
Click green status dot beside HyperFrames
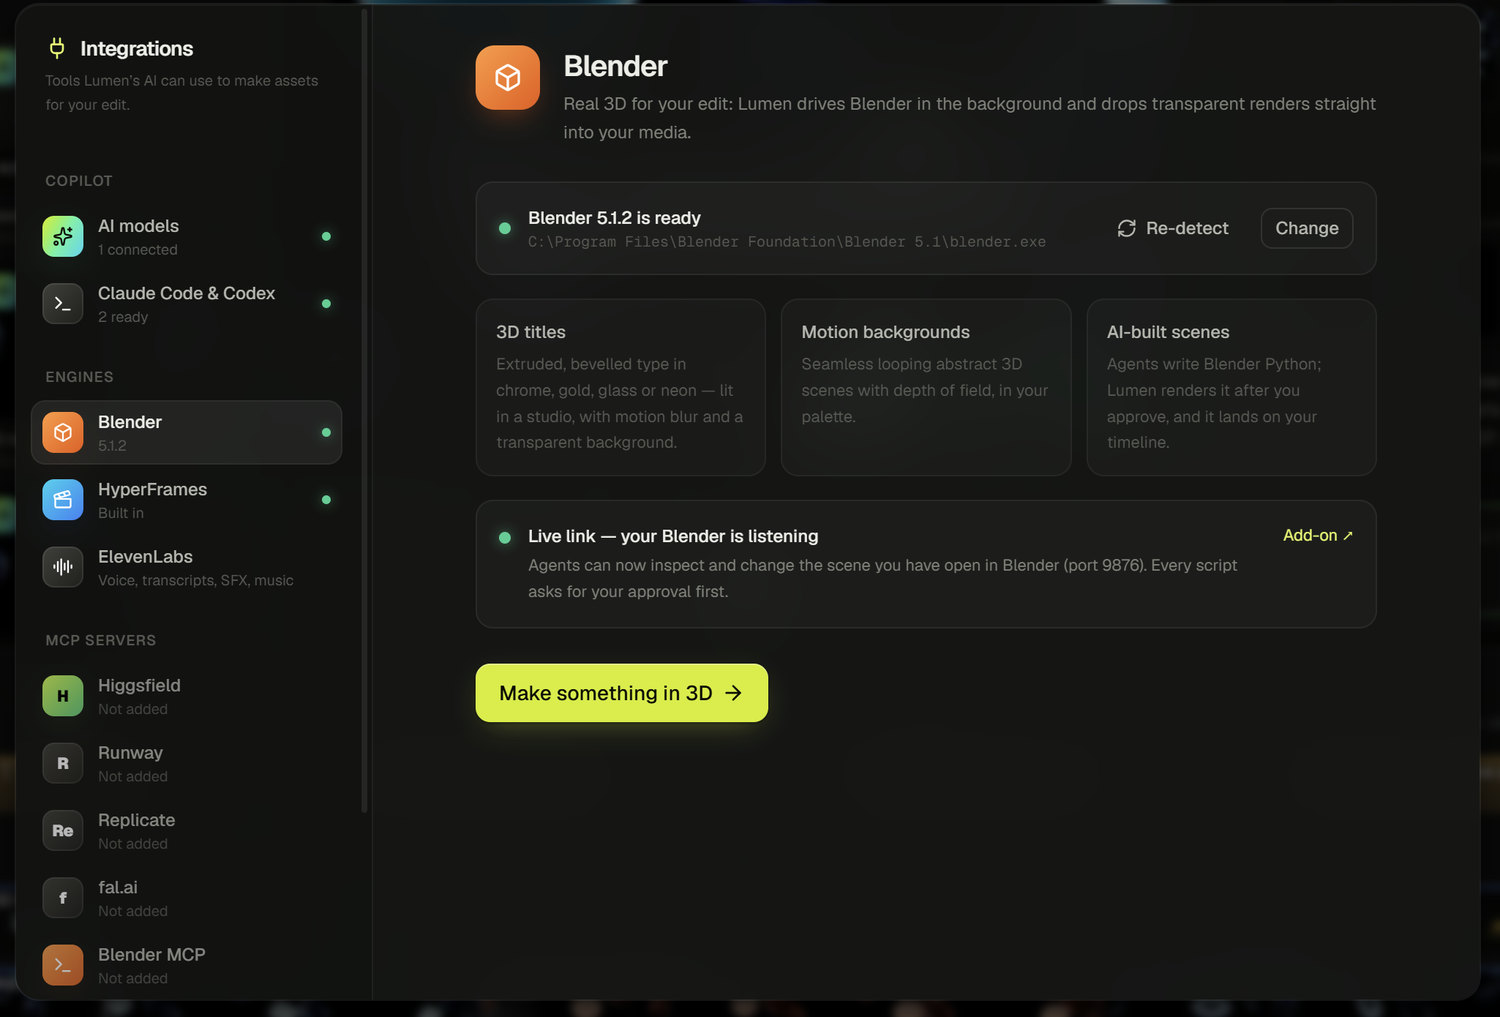pyautogui.click(x=326, y=499)
